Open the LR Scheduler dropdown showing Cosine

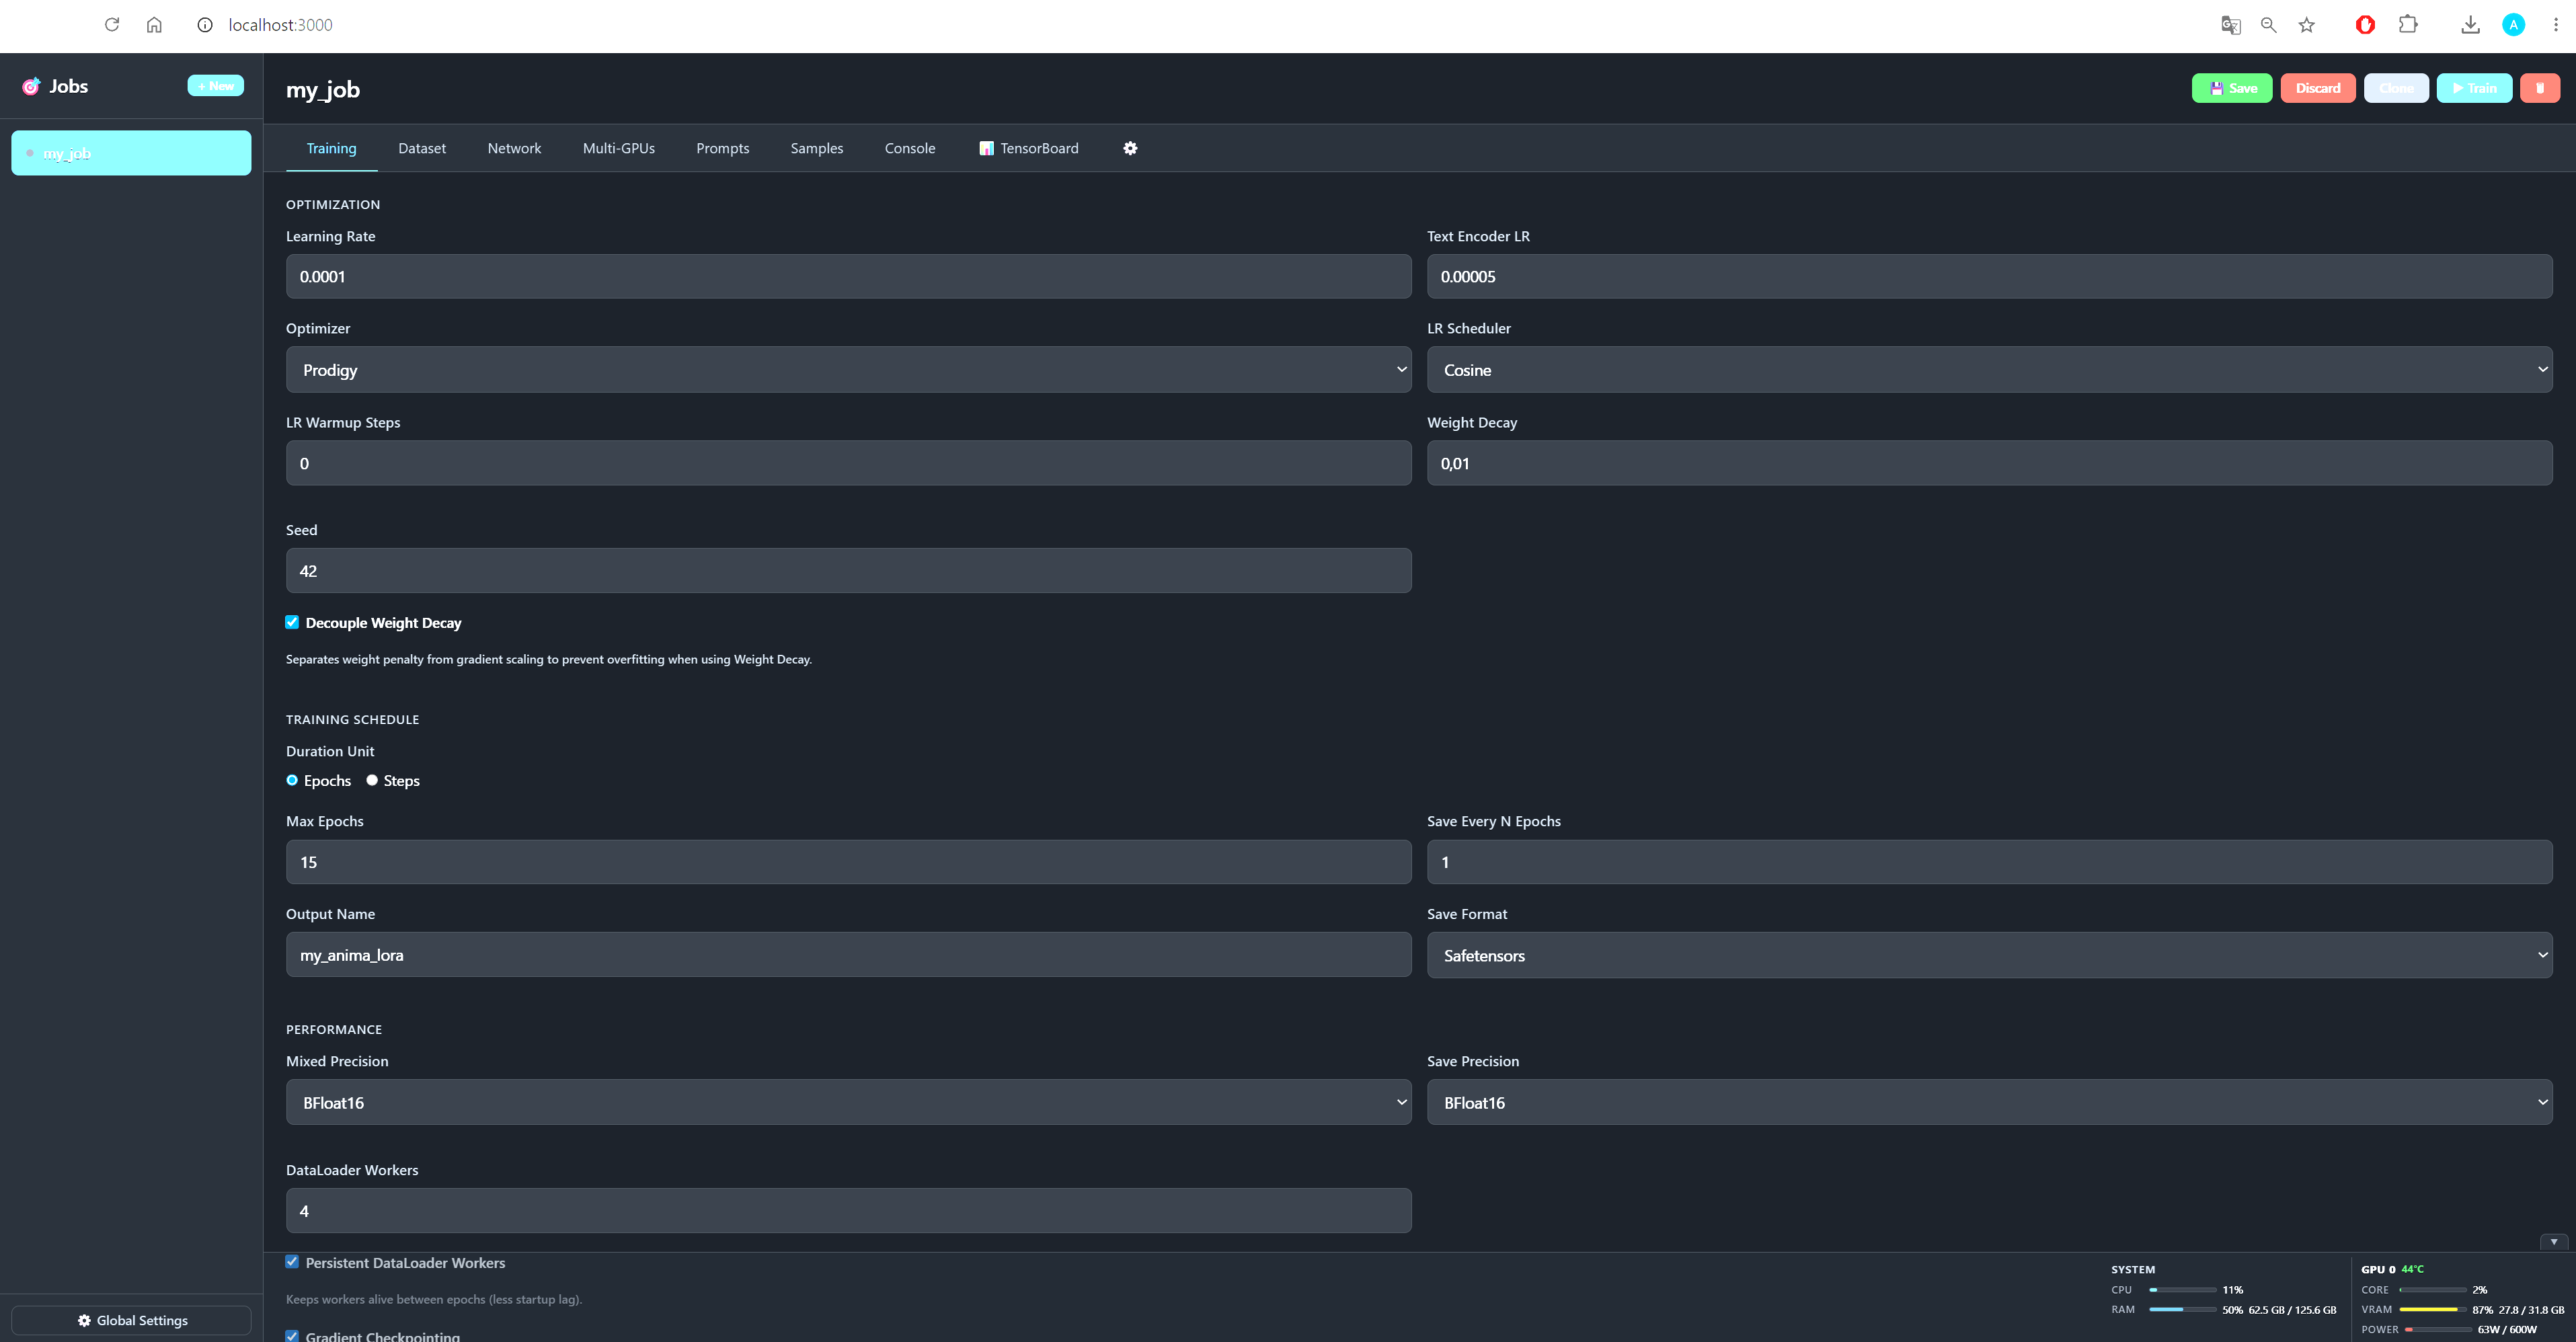[x=1989, y=370]
